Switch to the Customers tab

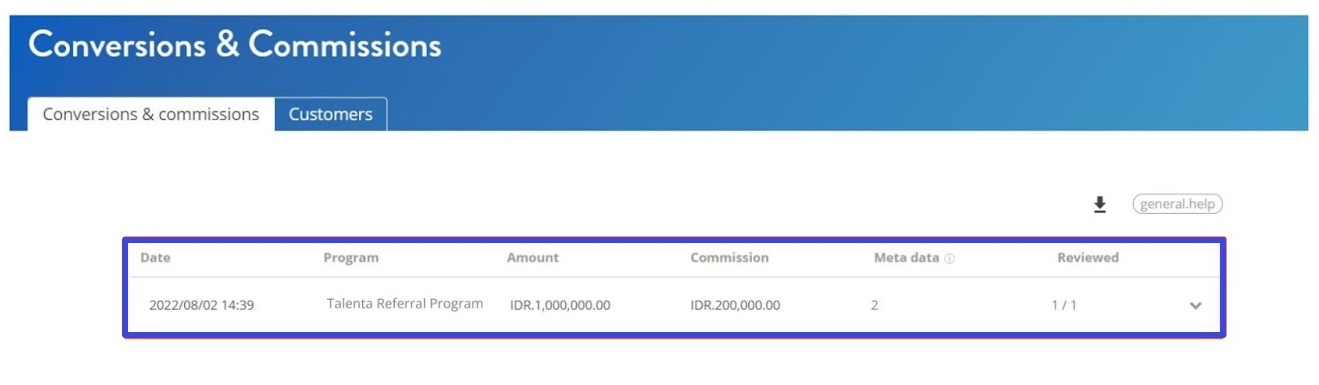[x=330, y=114]
